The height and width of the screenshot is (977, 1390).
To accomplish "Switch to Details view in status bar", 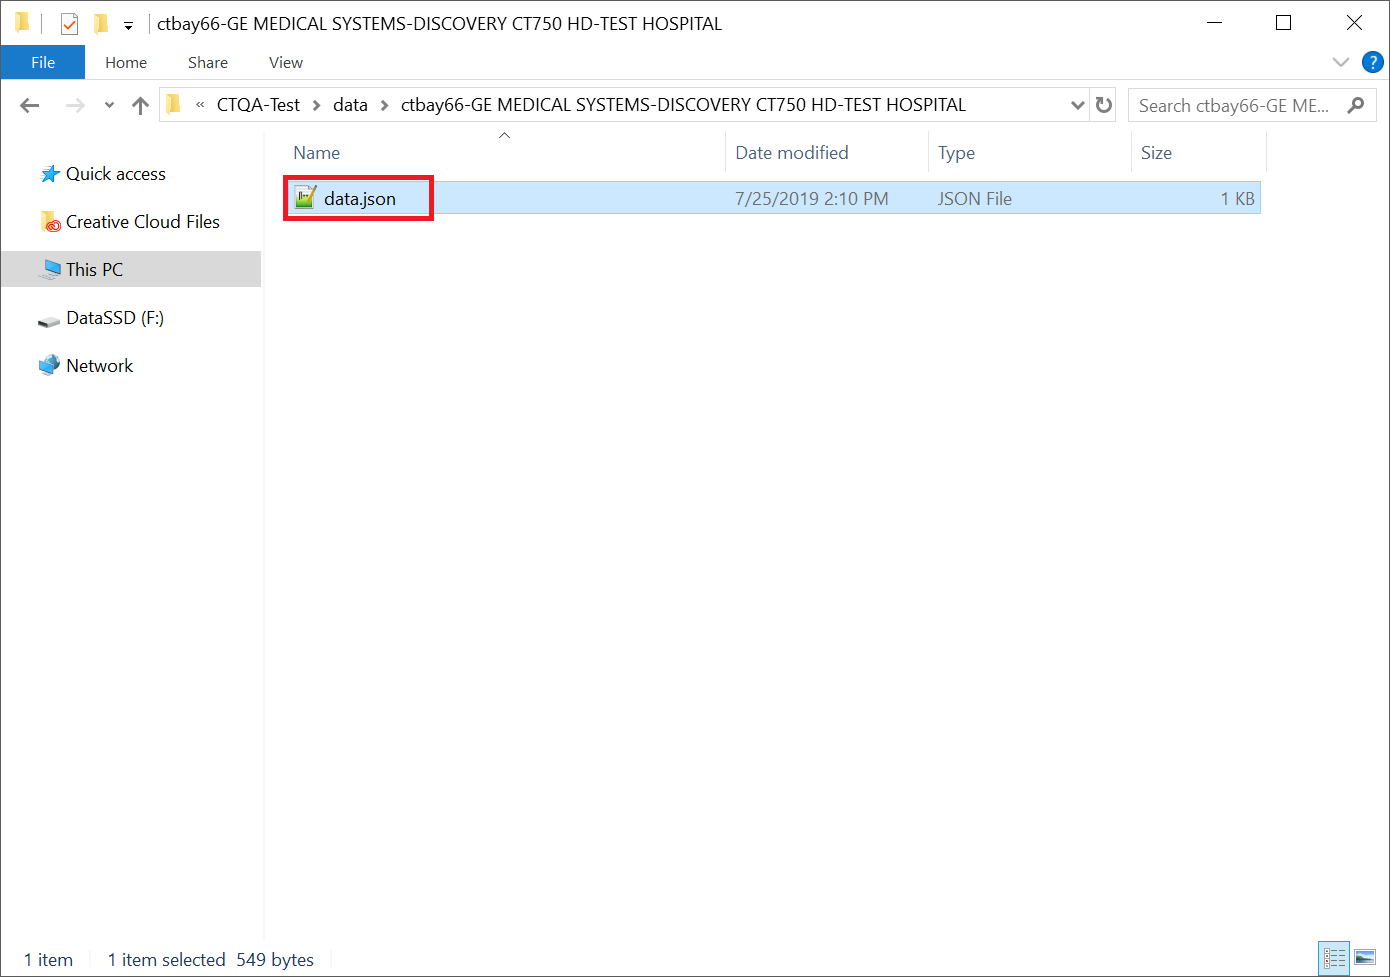I will tap(1334, 958).
